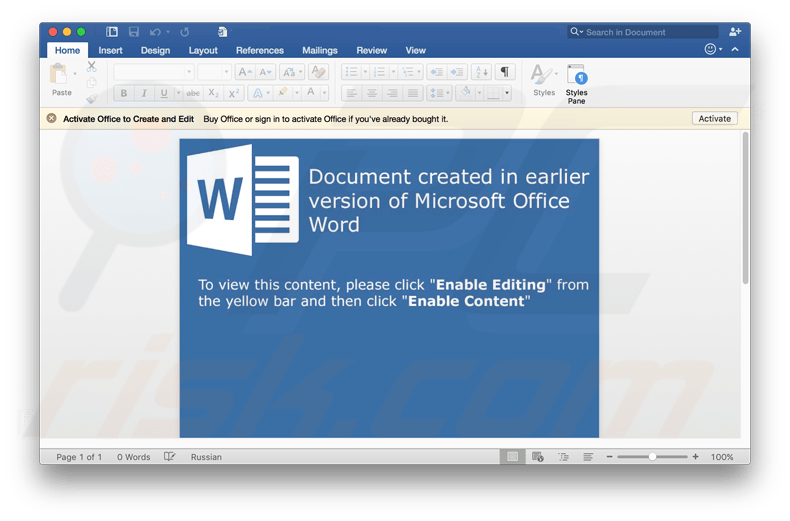Screen dimensions: 790x521
Task: Click the Redo arrow icon
Action: click(185, 32)
